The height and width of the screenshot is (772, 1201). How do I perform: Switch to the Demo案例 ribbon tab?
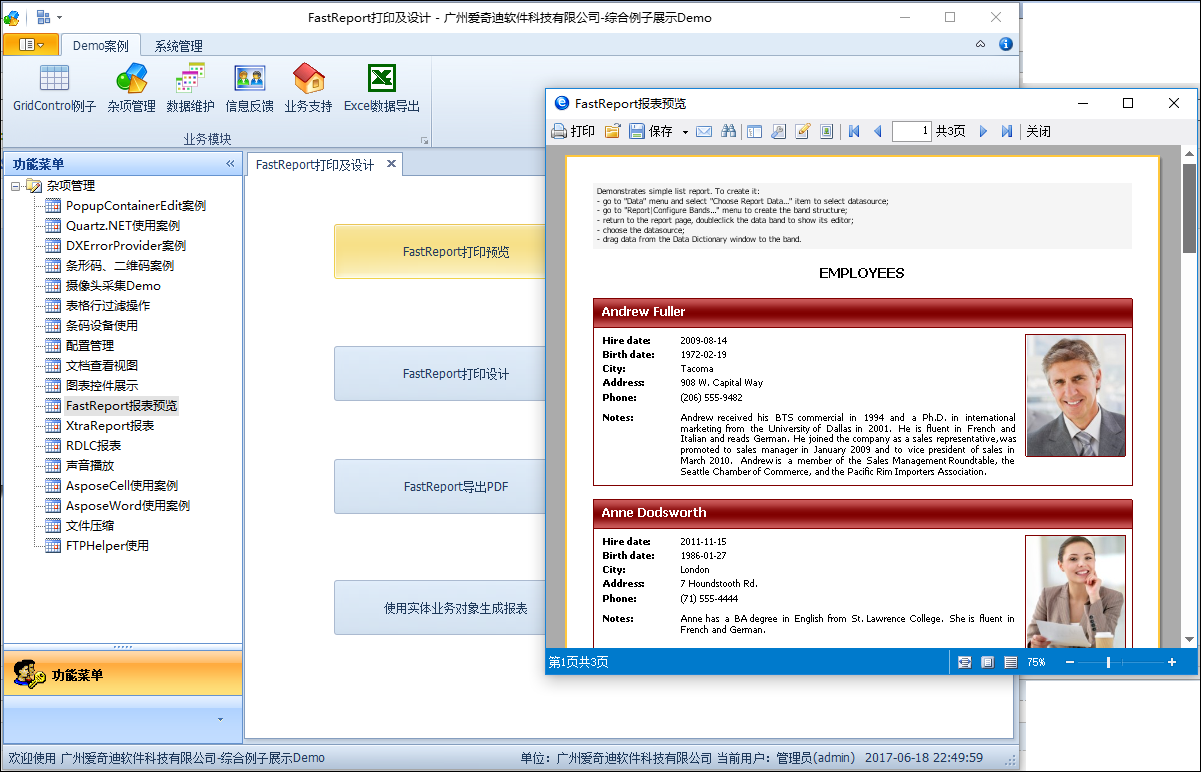point(100,45)
